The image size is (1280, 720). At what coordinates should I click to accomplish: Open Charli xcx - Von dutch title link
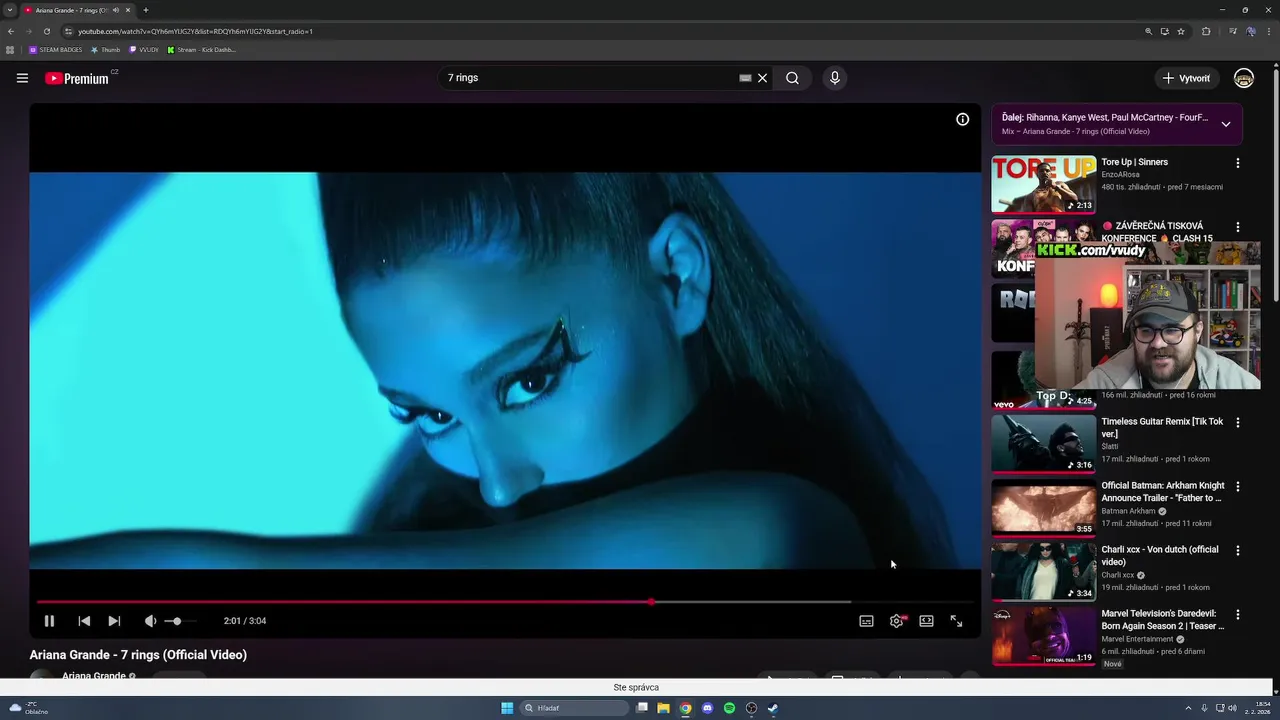[1160, 556]
